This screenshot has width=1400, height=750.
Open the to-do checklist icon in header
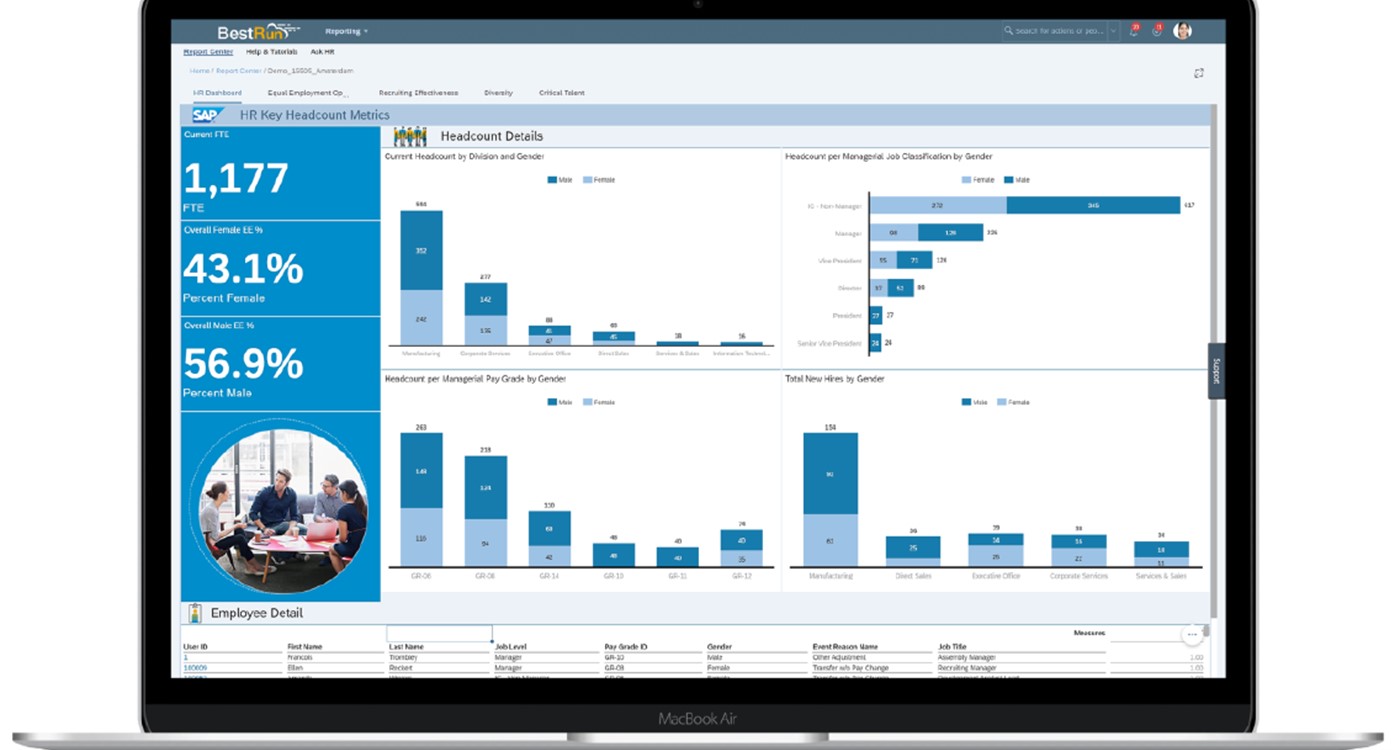(x=1157, y=31)
